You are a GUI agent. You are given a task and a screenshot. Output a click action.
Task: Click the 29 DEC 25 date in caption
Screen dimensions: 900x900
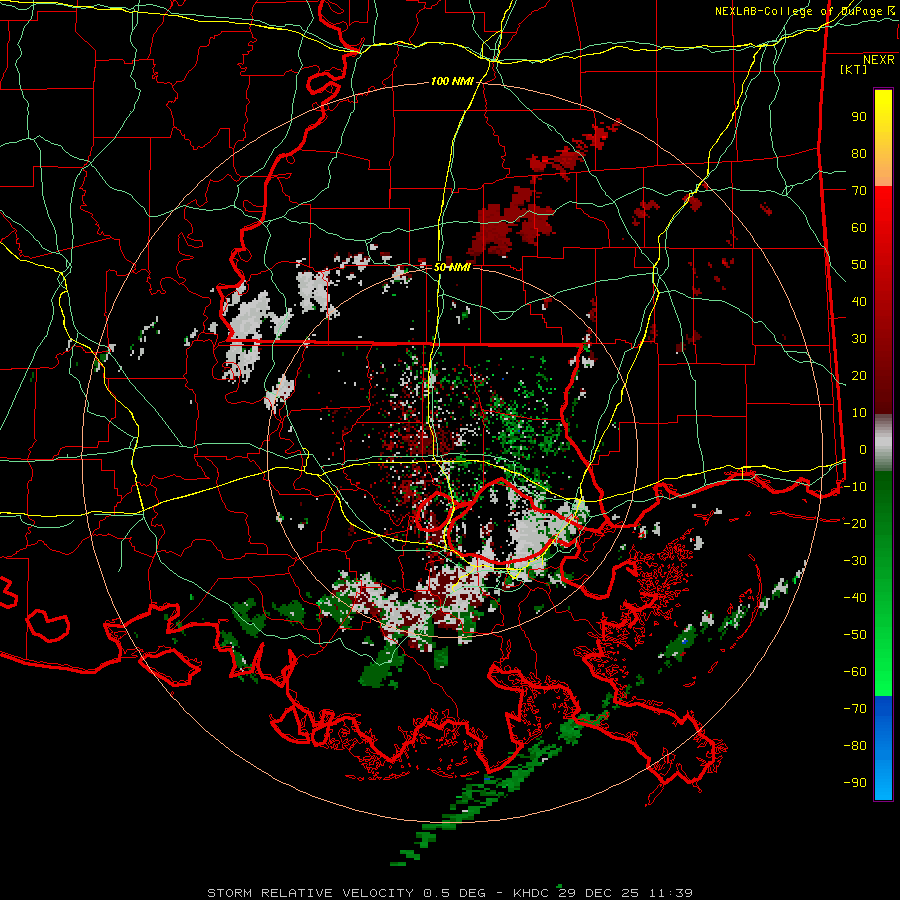click(x=599, y=893)
